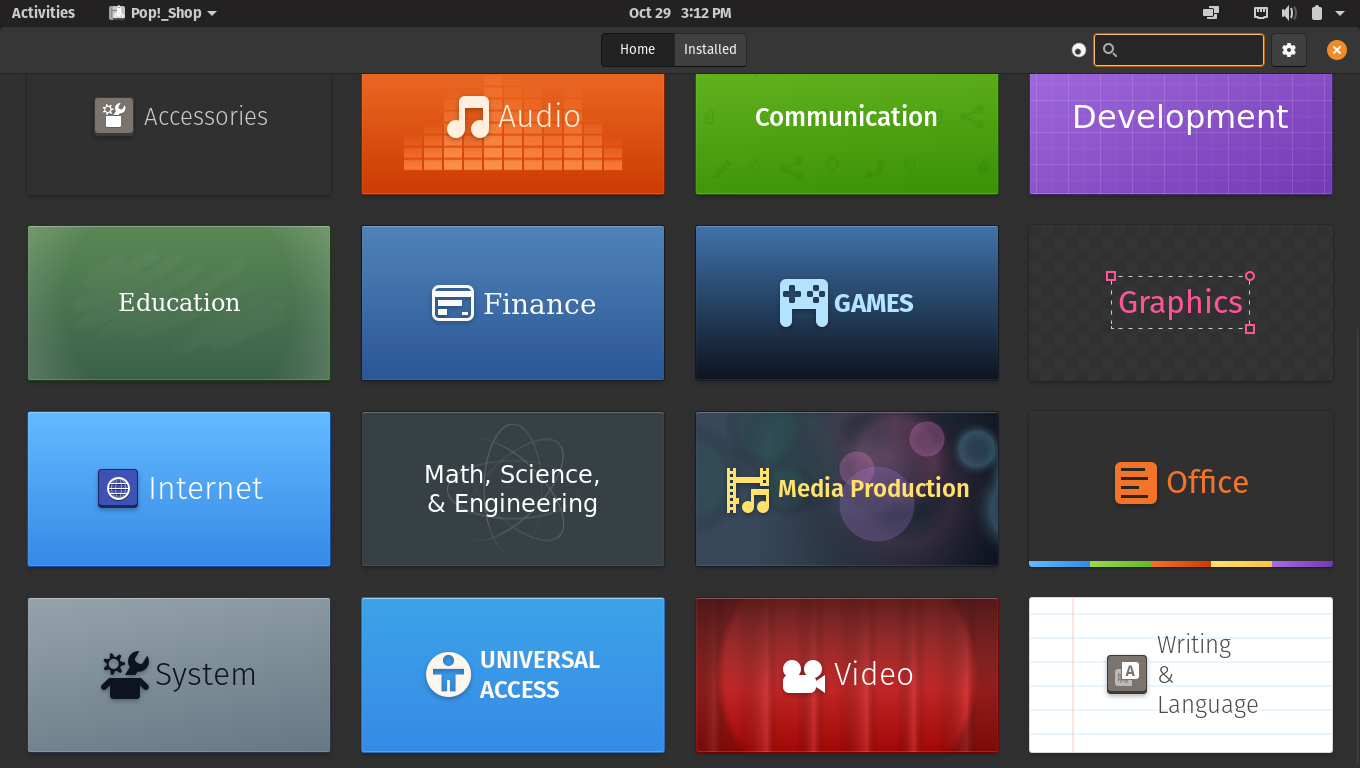The width and height of the screenshot is (1360, 768).
Task: Open the Communication category
Action: tap(847, 133)
